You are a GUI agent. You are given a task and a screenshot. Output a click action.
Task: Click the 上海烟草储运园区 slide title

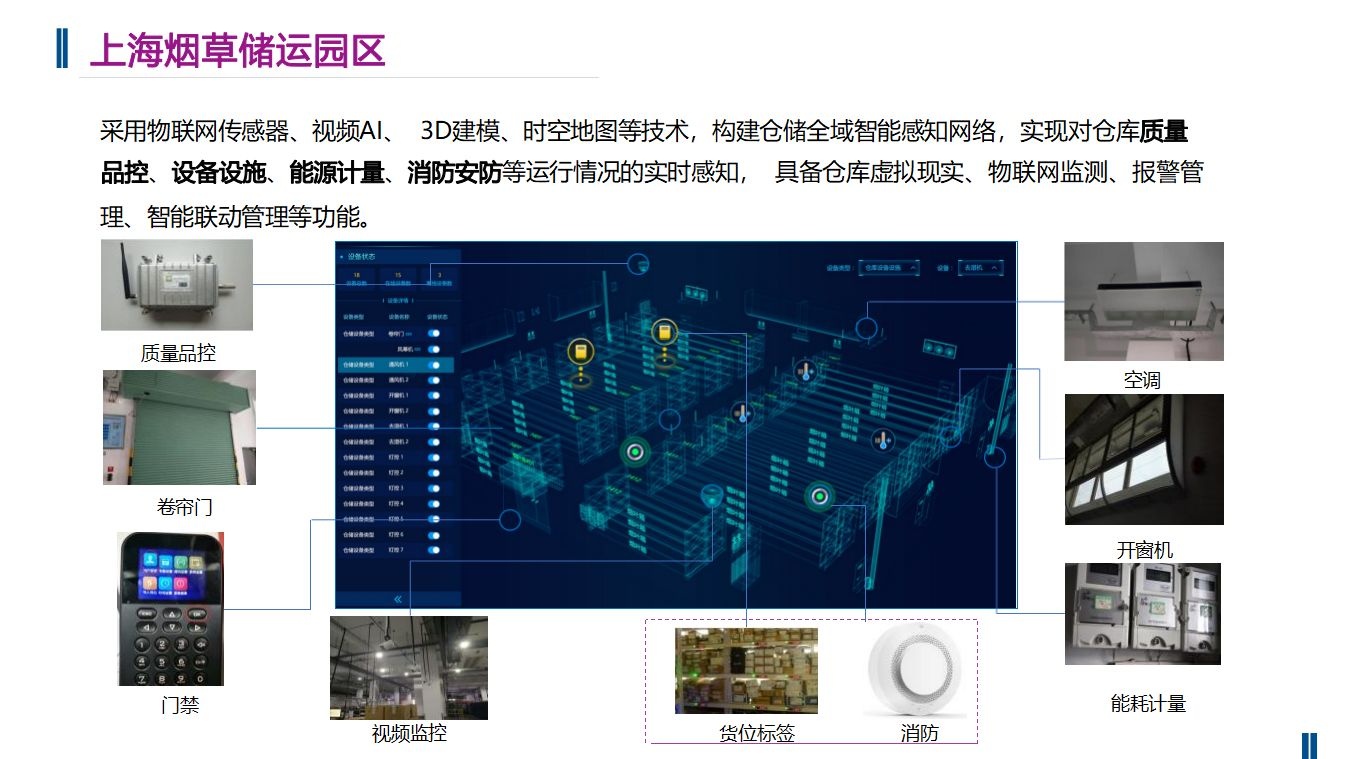[x=237, y=50]
